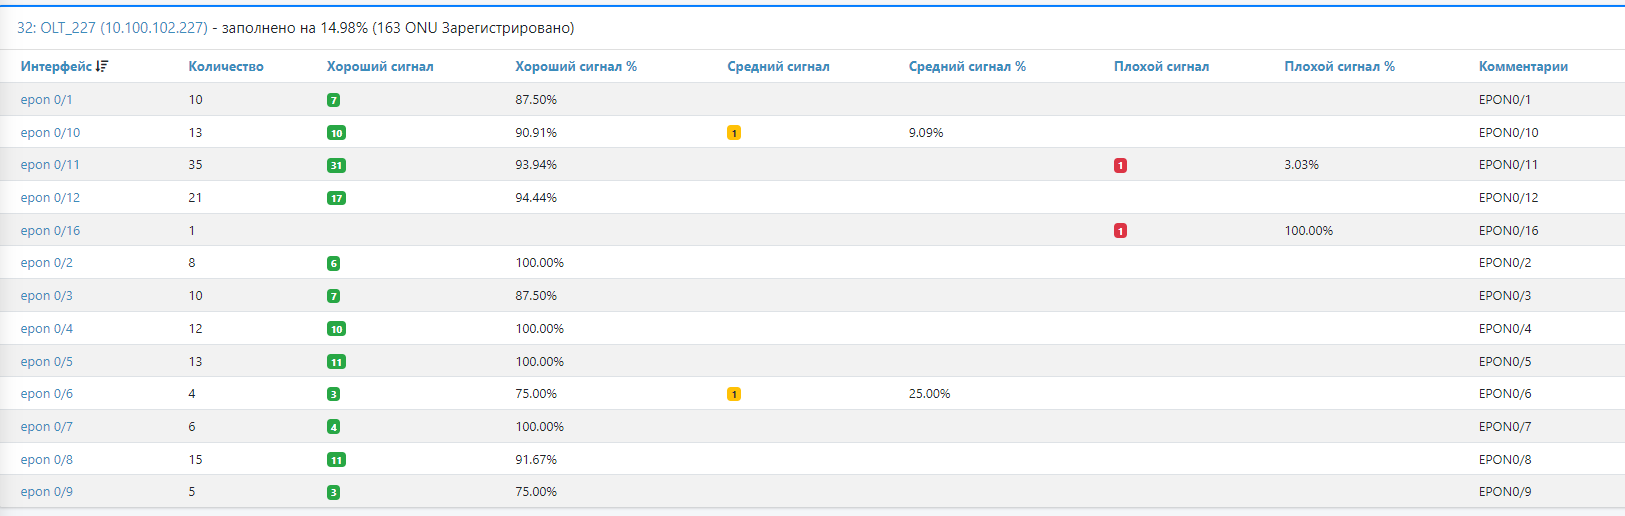Click red bad signal badge for epon 0/16
The width and height of the screenshot is (1625, 516).
(x=1120, y=231)
